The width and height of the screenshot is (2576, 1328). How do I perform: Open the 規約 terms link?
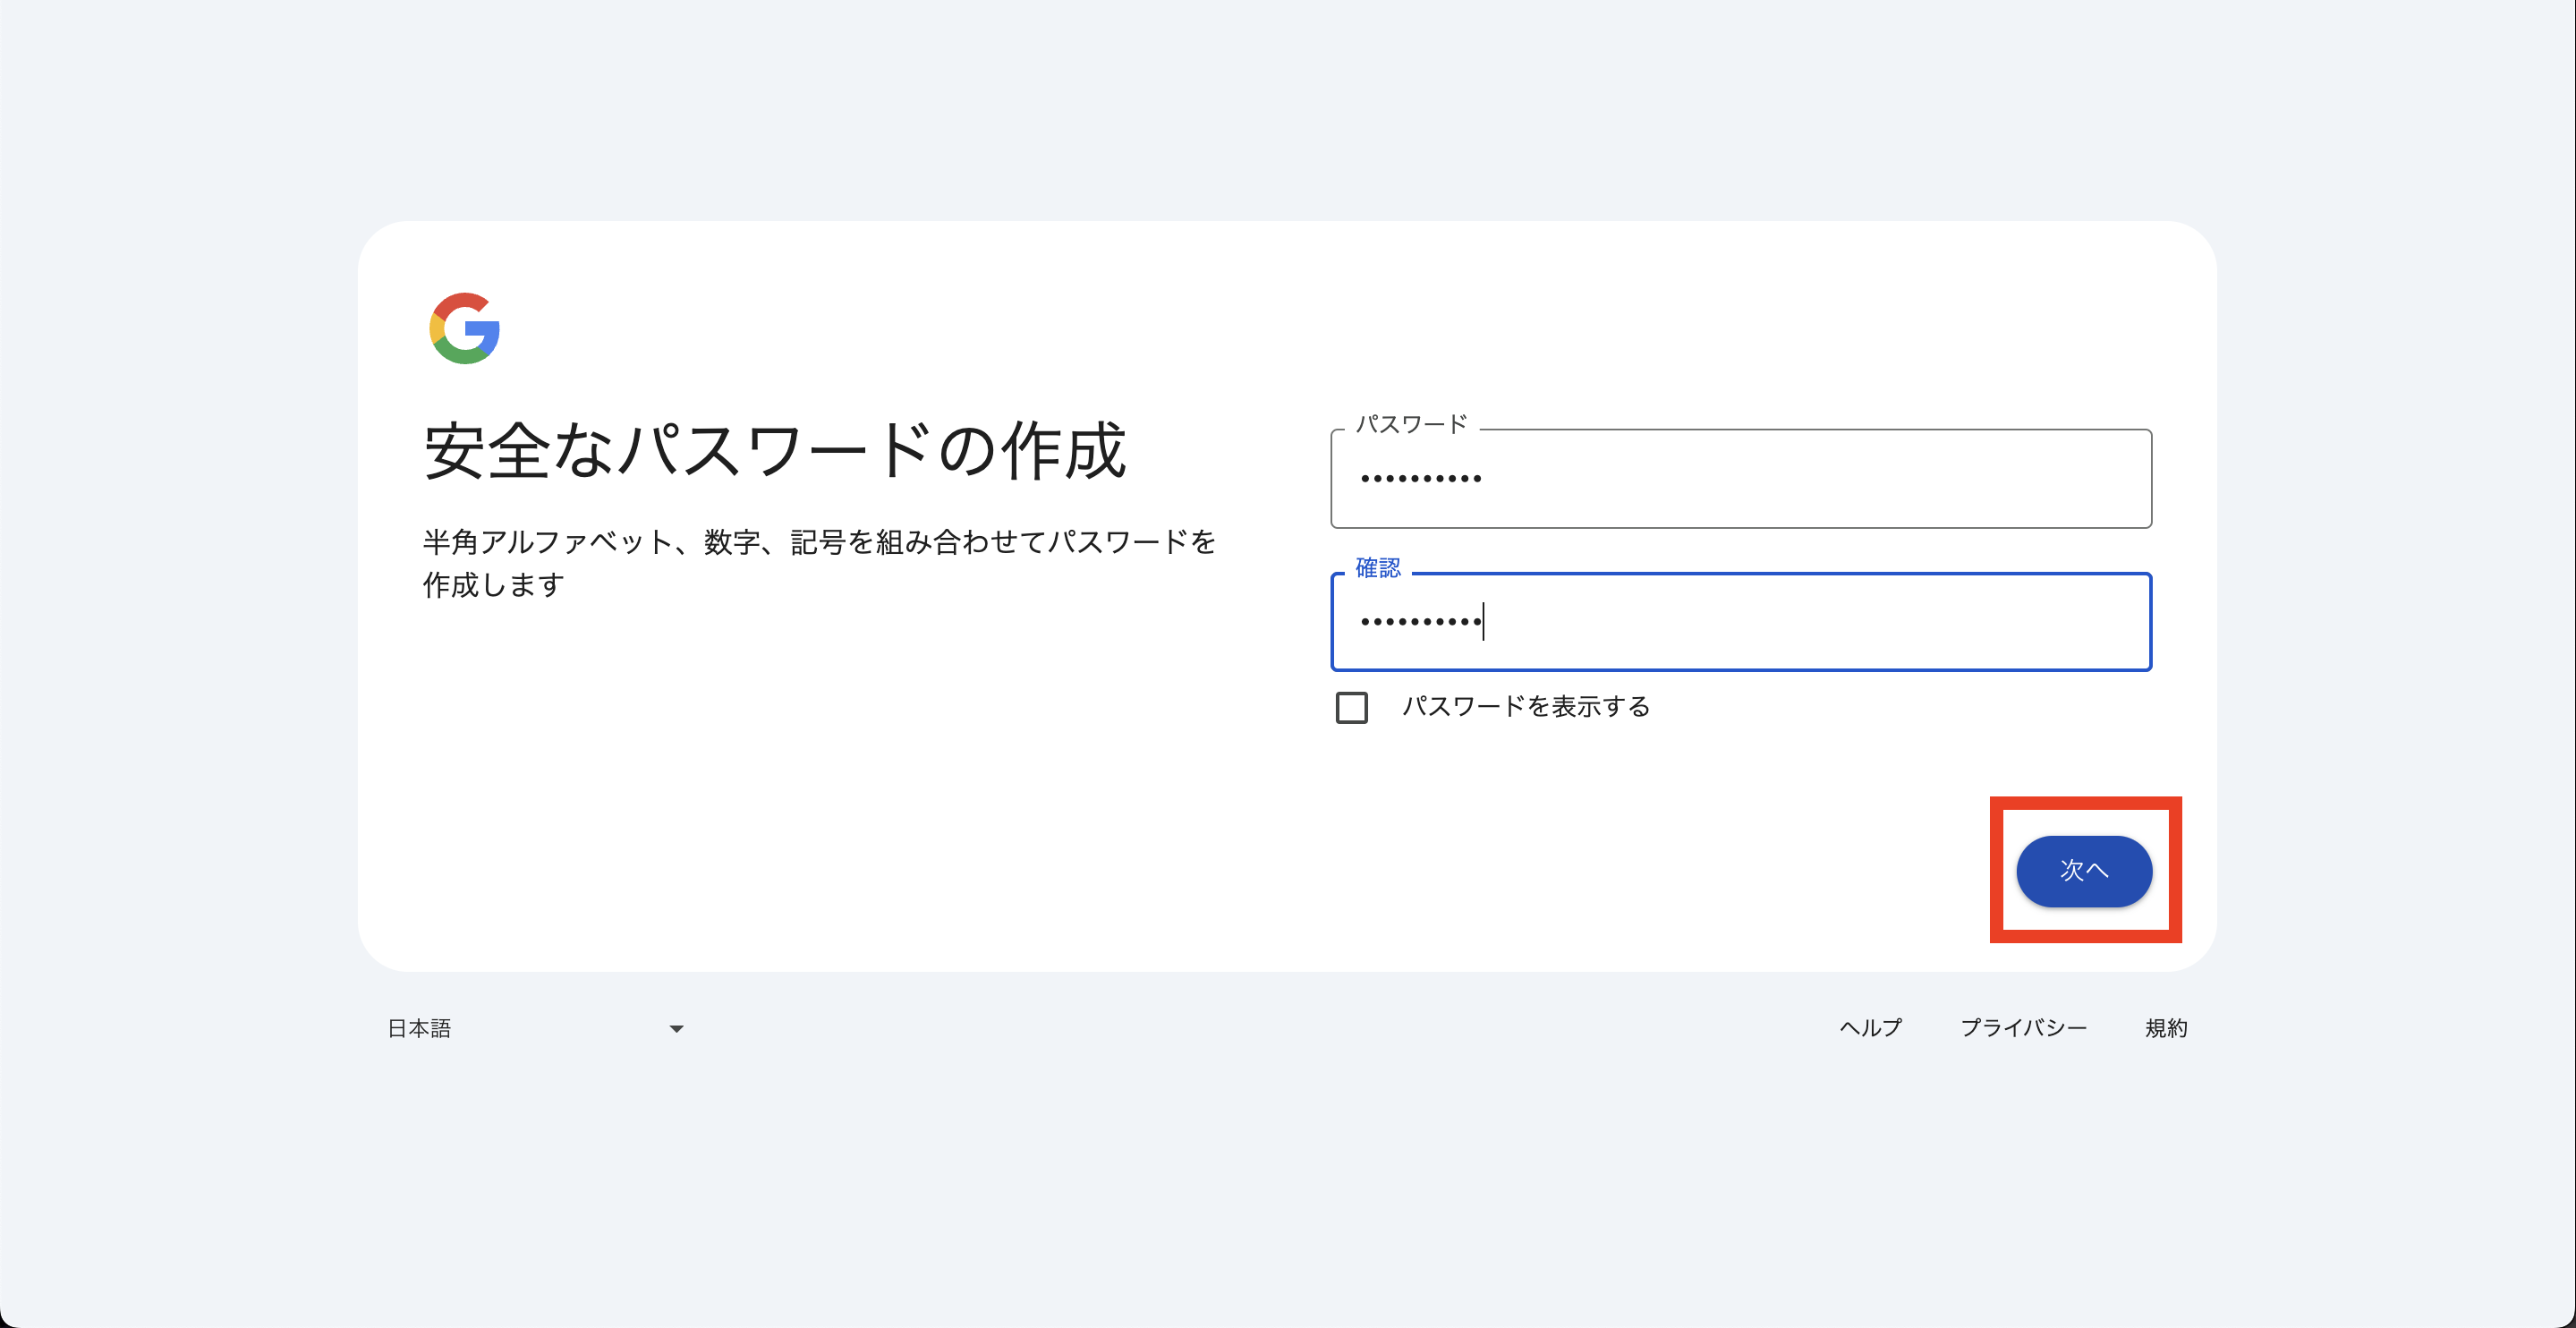2165,1028
